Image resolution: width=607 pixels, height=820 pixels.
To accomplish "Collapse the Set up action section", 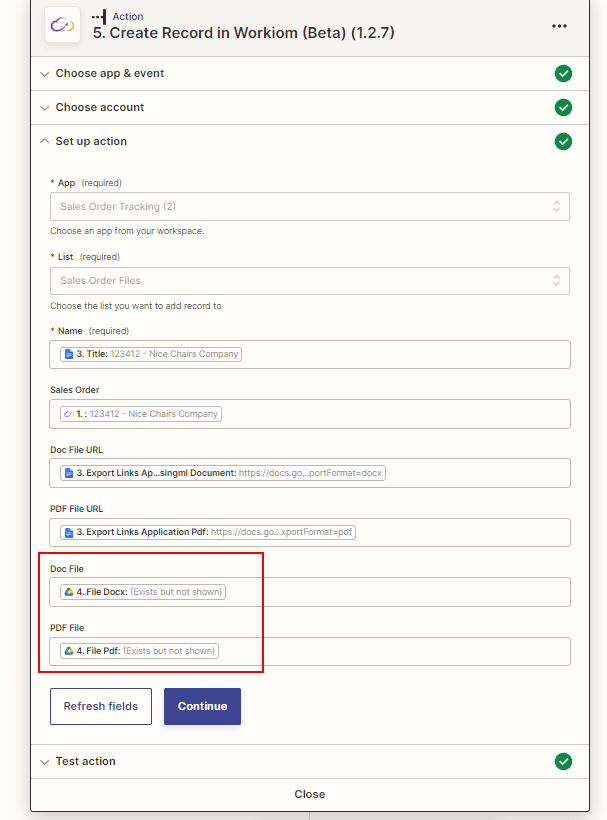I will 310,141.
